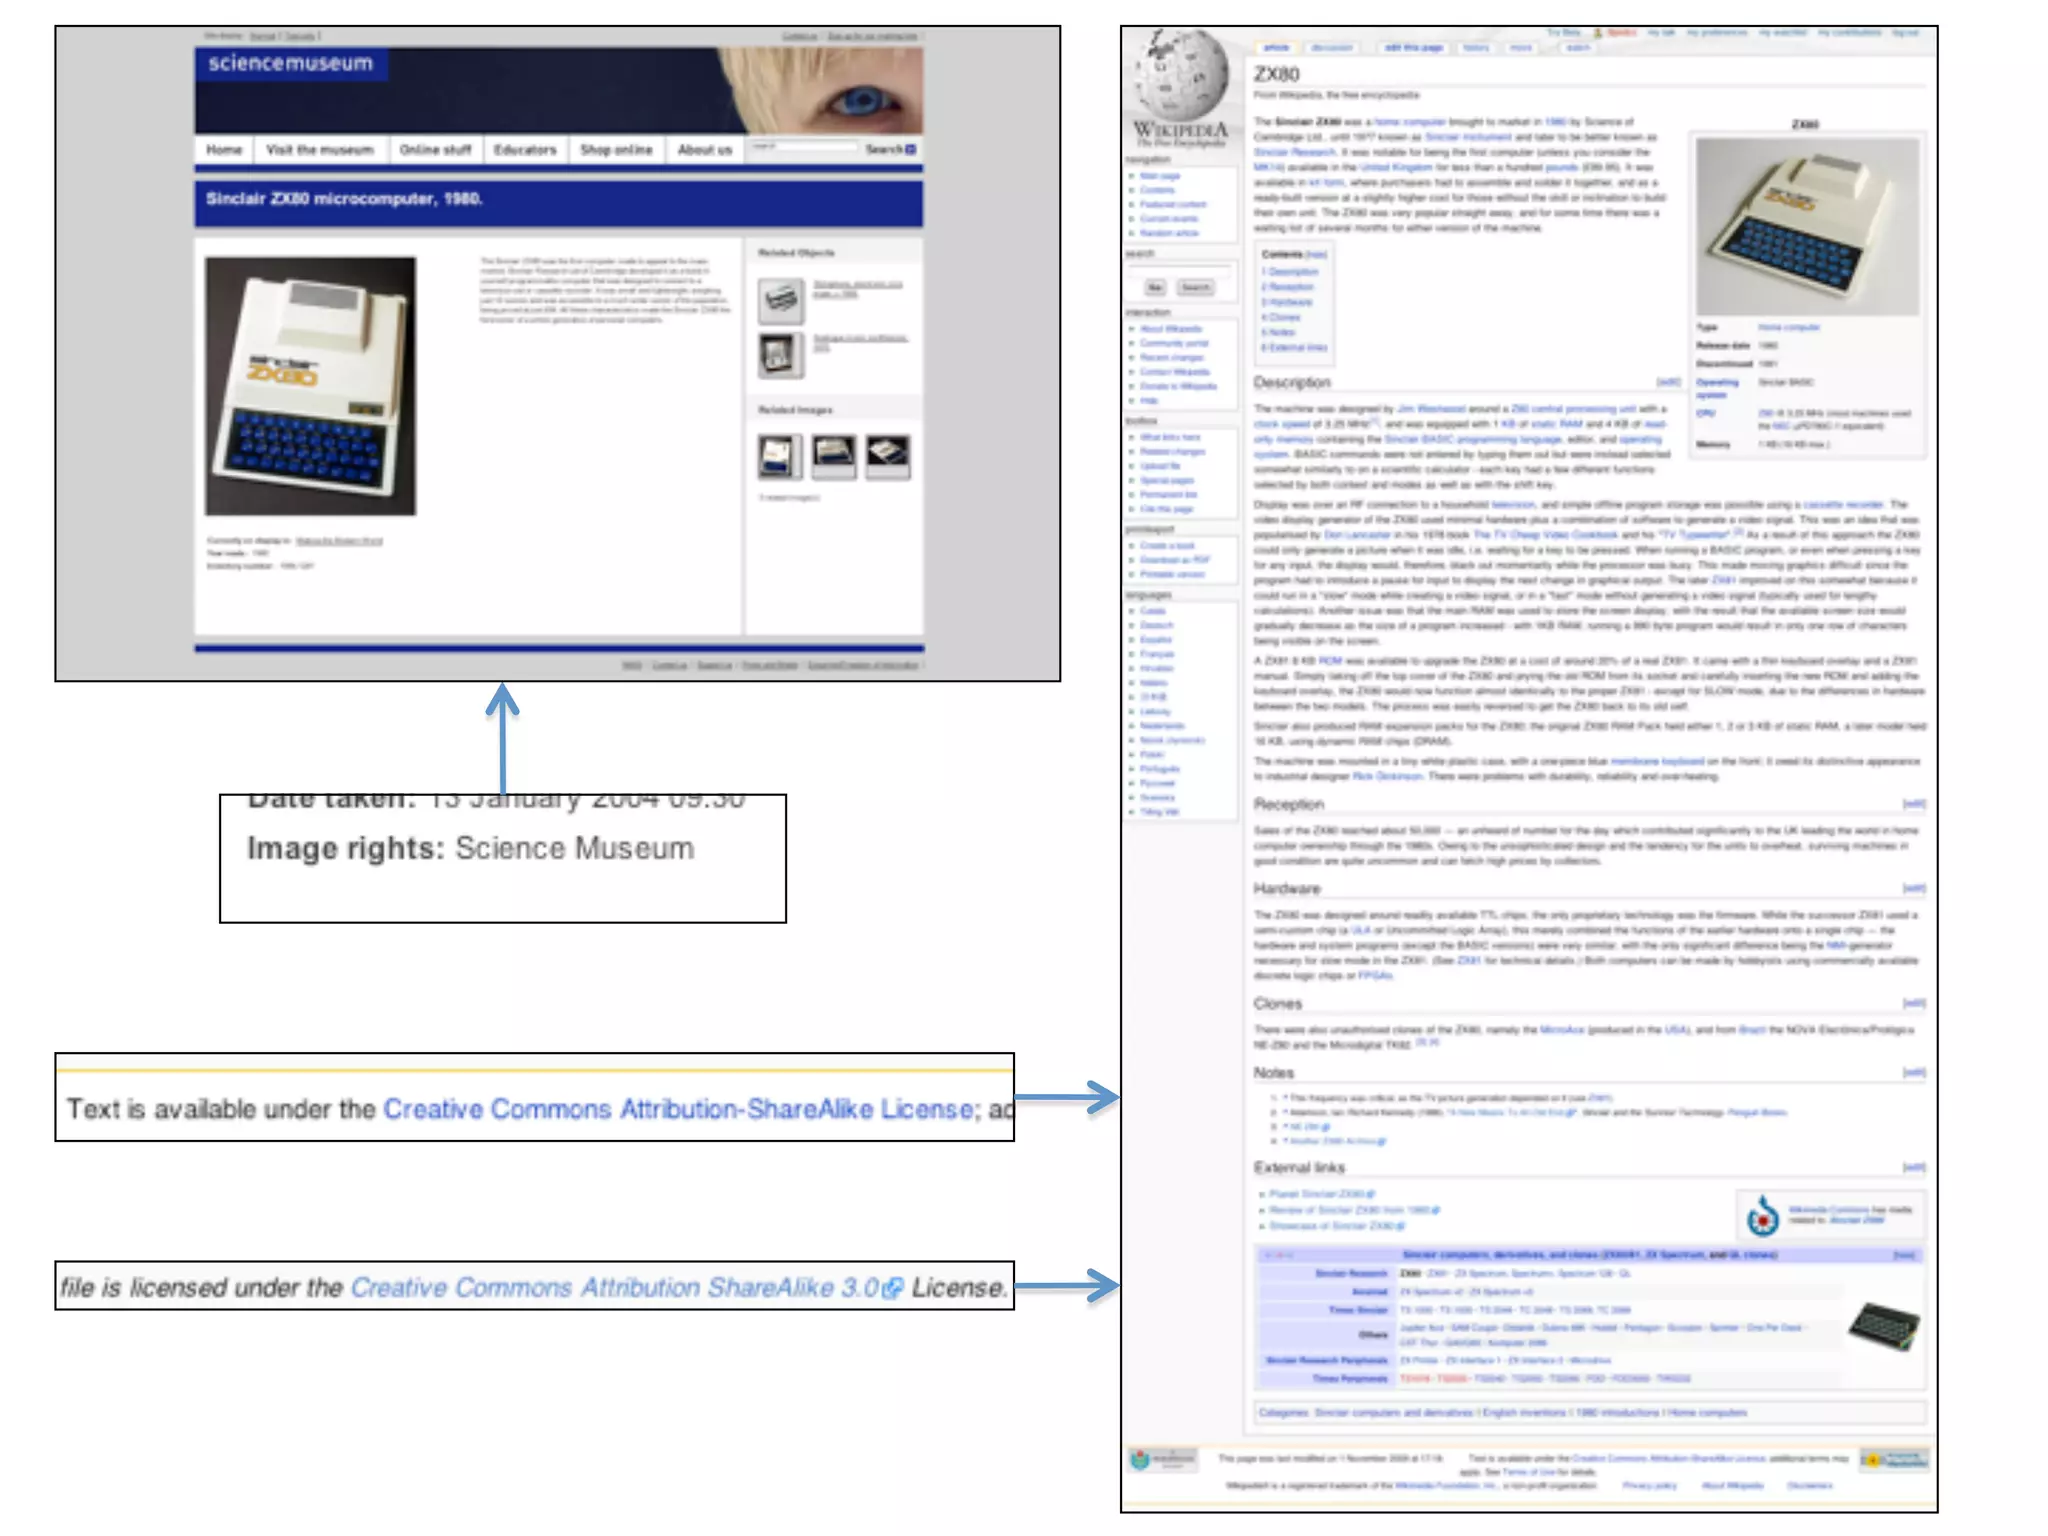Open the third Related Images thumbnail
Image resolution: width=2048 pixels, height=1536 pixels.
click(887, 456)
